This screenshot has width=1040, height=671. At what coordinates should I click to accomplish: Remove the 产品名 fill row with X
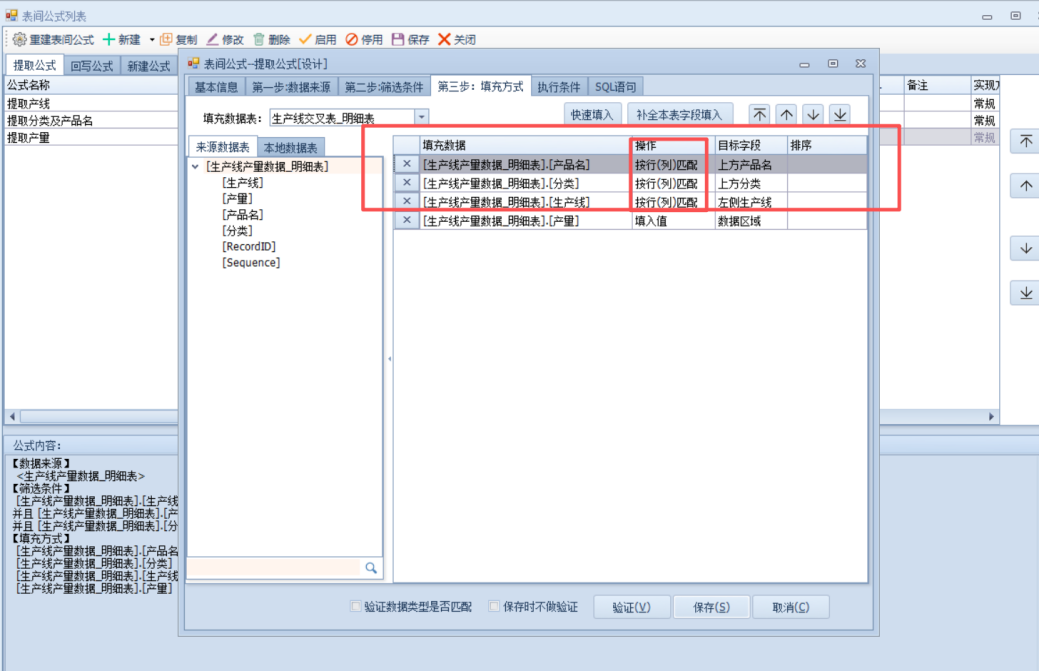coord(406,164)
